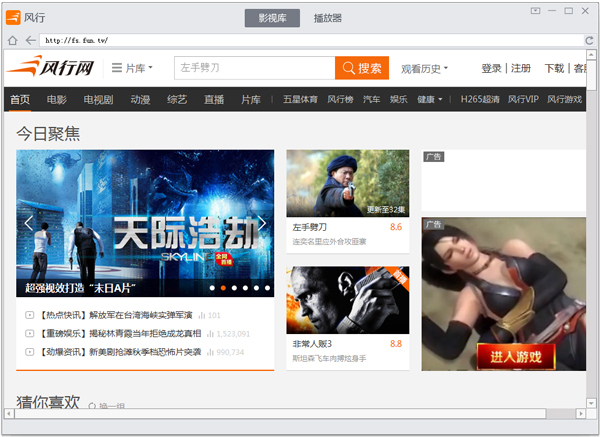The width and height of the screenshot is (600, 437).
Task: Click the orange 搜索 button
Action: click(362, 68)
